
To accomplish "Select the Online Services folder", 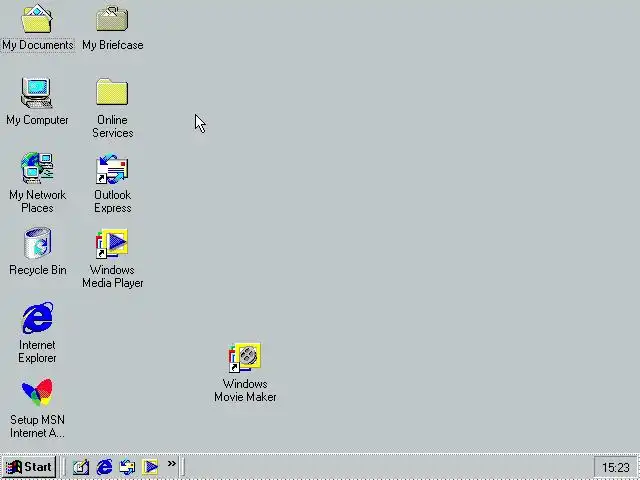I will [112, 92].
